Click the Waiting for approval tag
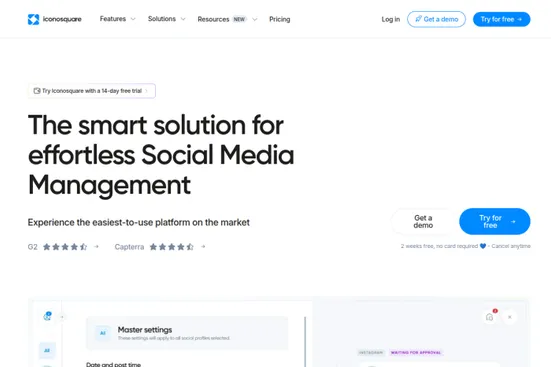This screenshot has width=551, height=367. [416, 353]
